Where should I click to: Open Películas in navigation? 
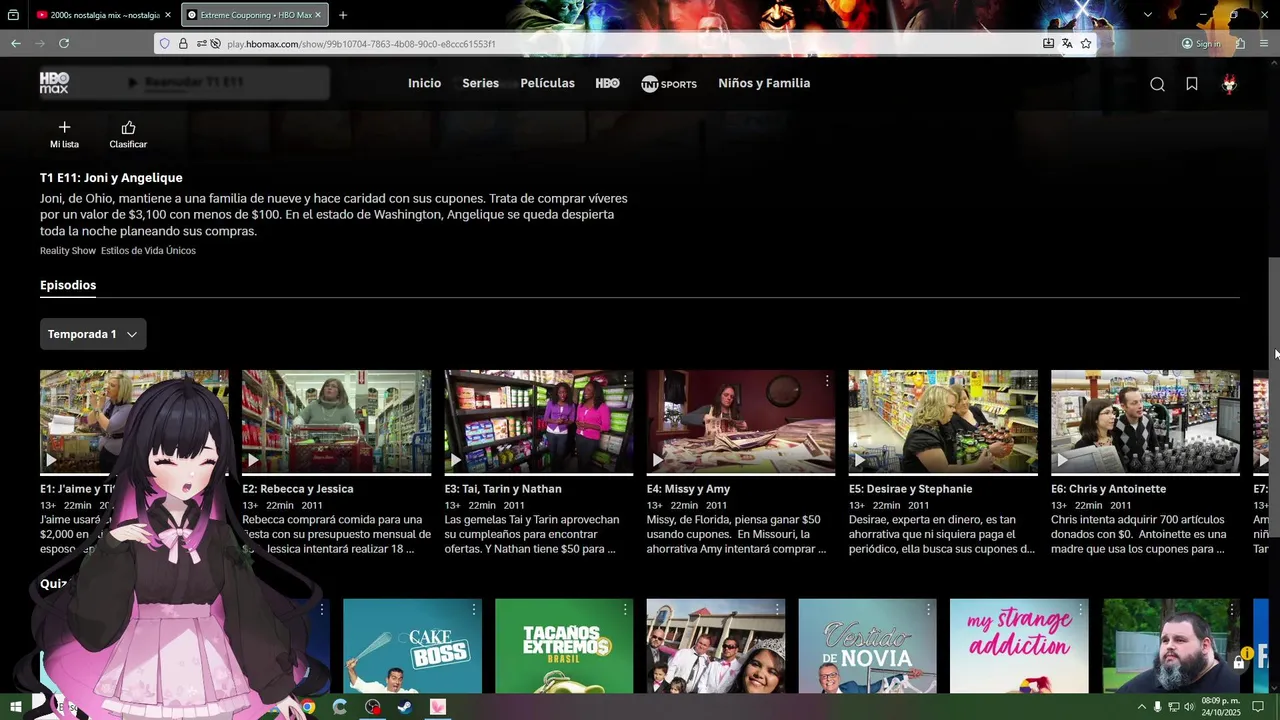547,83
